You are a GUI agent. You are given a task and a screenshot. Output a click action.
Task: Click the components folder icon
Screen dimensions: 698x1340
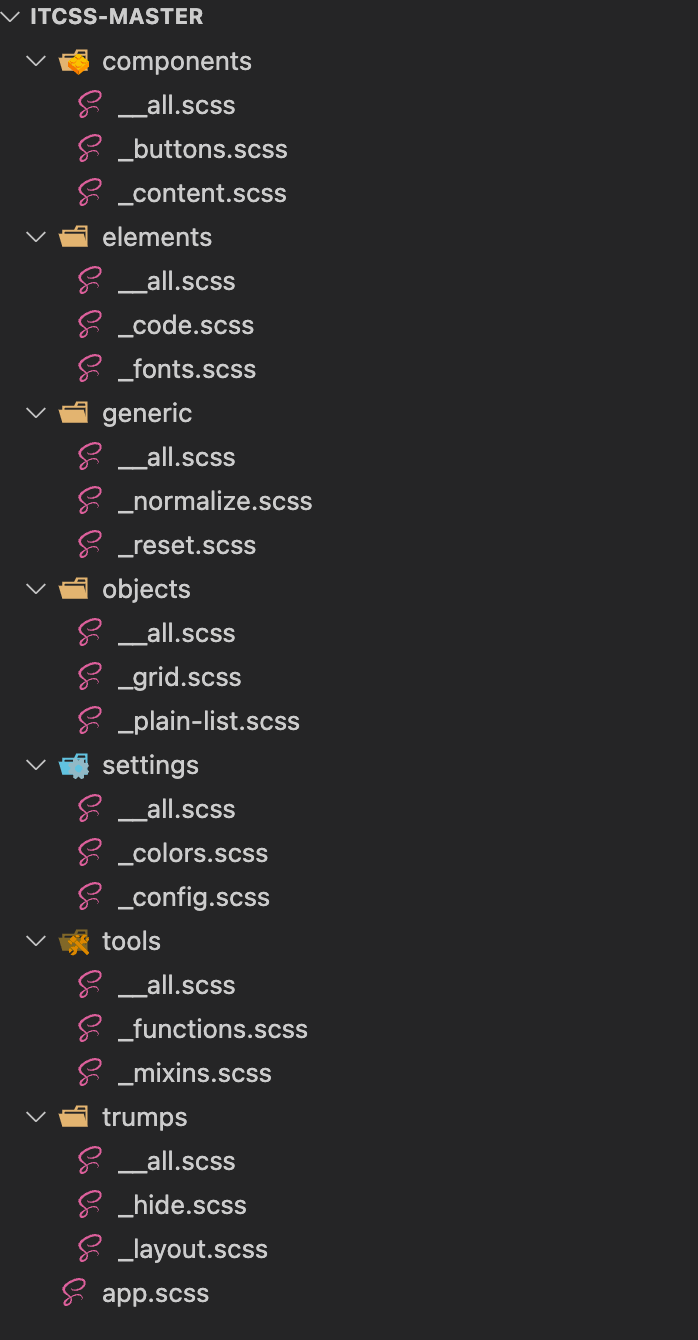[x=74, y=62]
